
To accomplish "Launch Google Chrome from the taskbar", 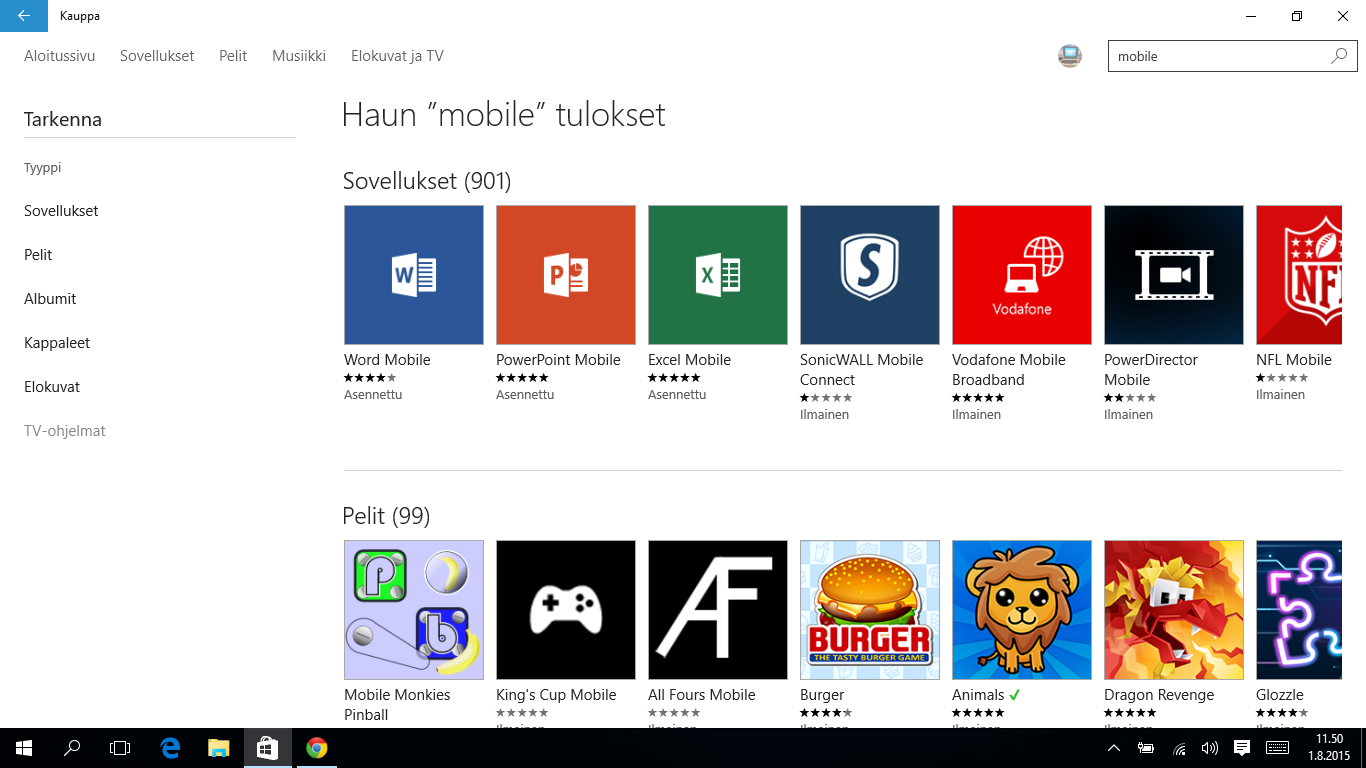I will [316, 748].
